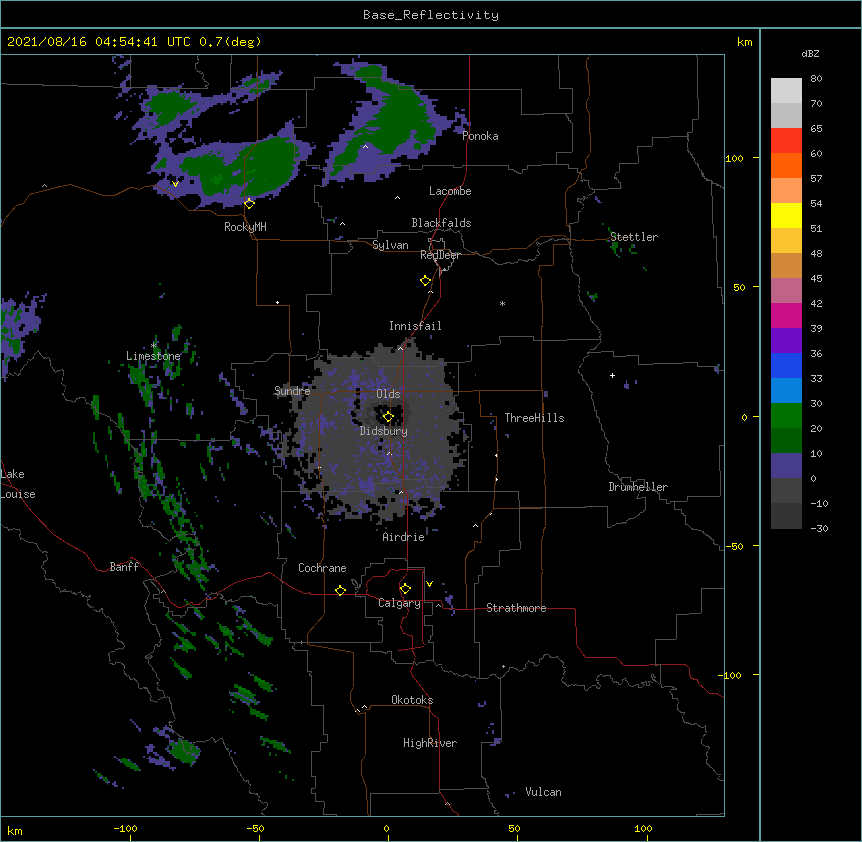Click the dBZ legend heading

810,54
